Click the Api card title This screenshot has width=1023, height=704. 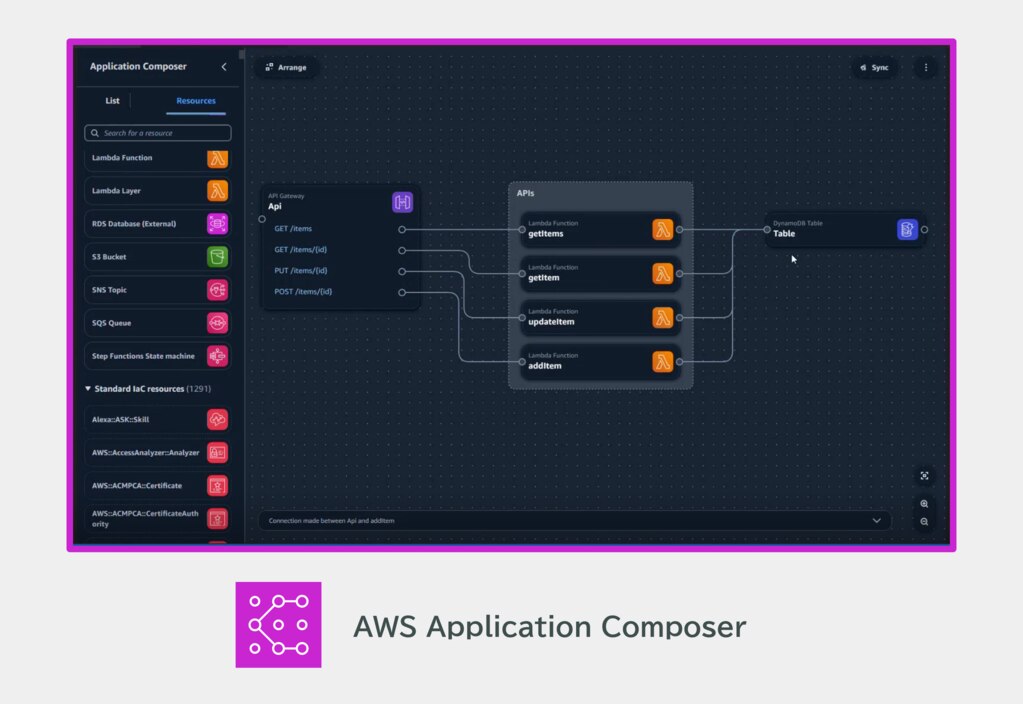(x=275, y=206)
